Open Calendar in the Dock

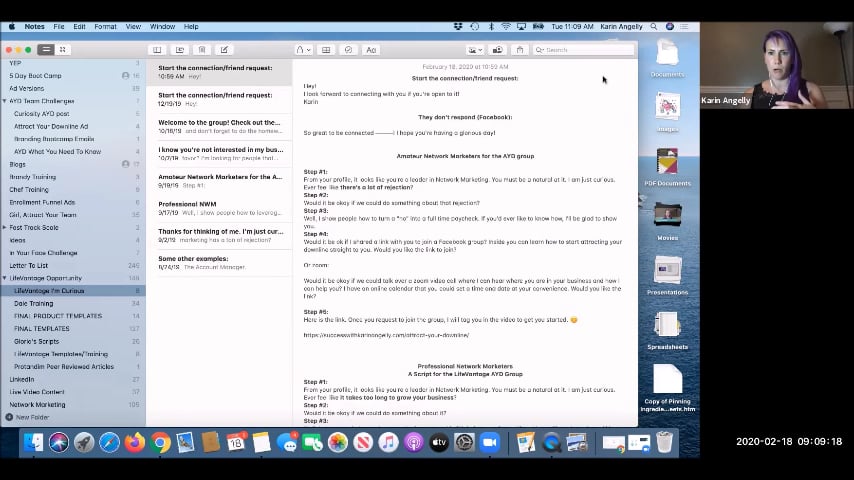236,442
